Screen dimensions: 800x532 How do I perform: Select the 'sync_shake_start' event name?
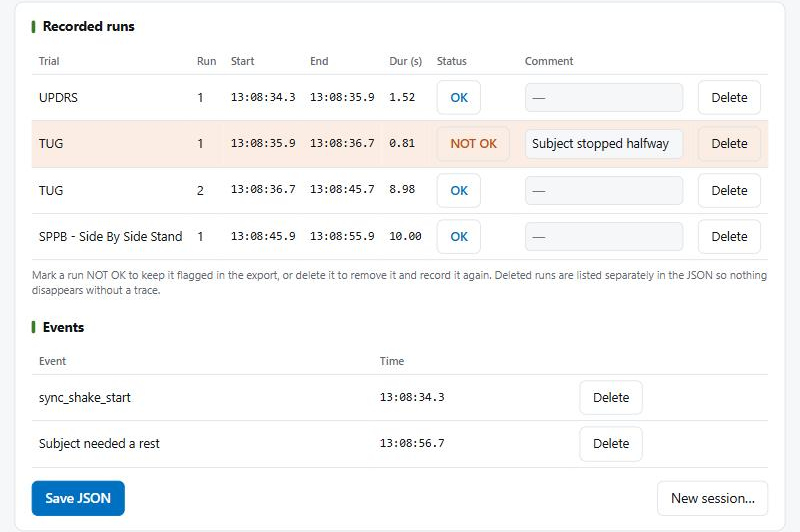click(85, 398)
